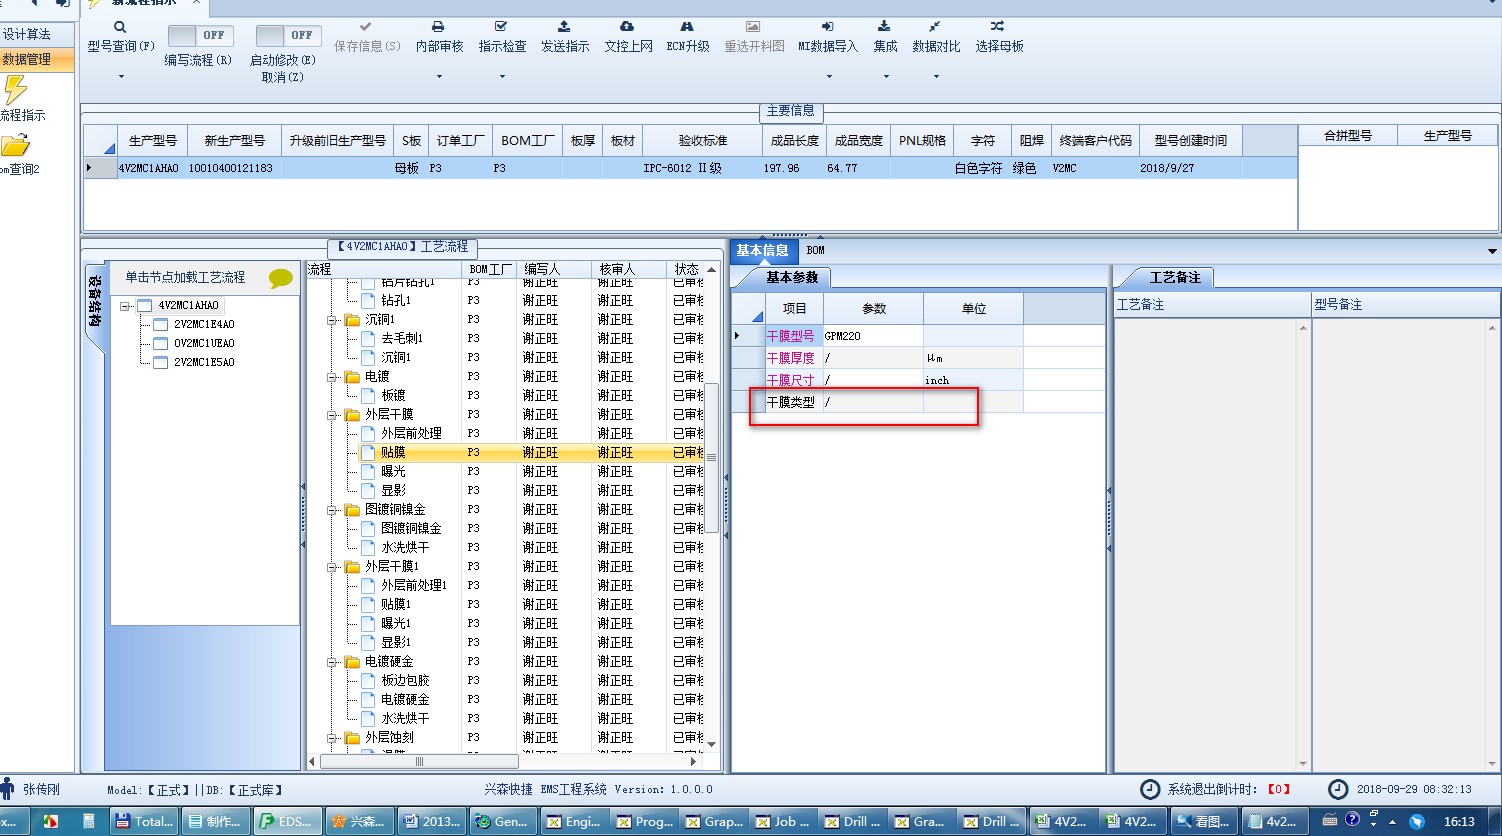This screenshot has height=836, width=1502.
Task: Open dropdown arrow under 型号查询
Action: tap(121, 77)
